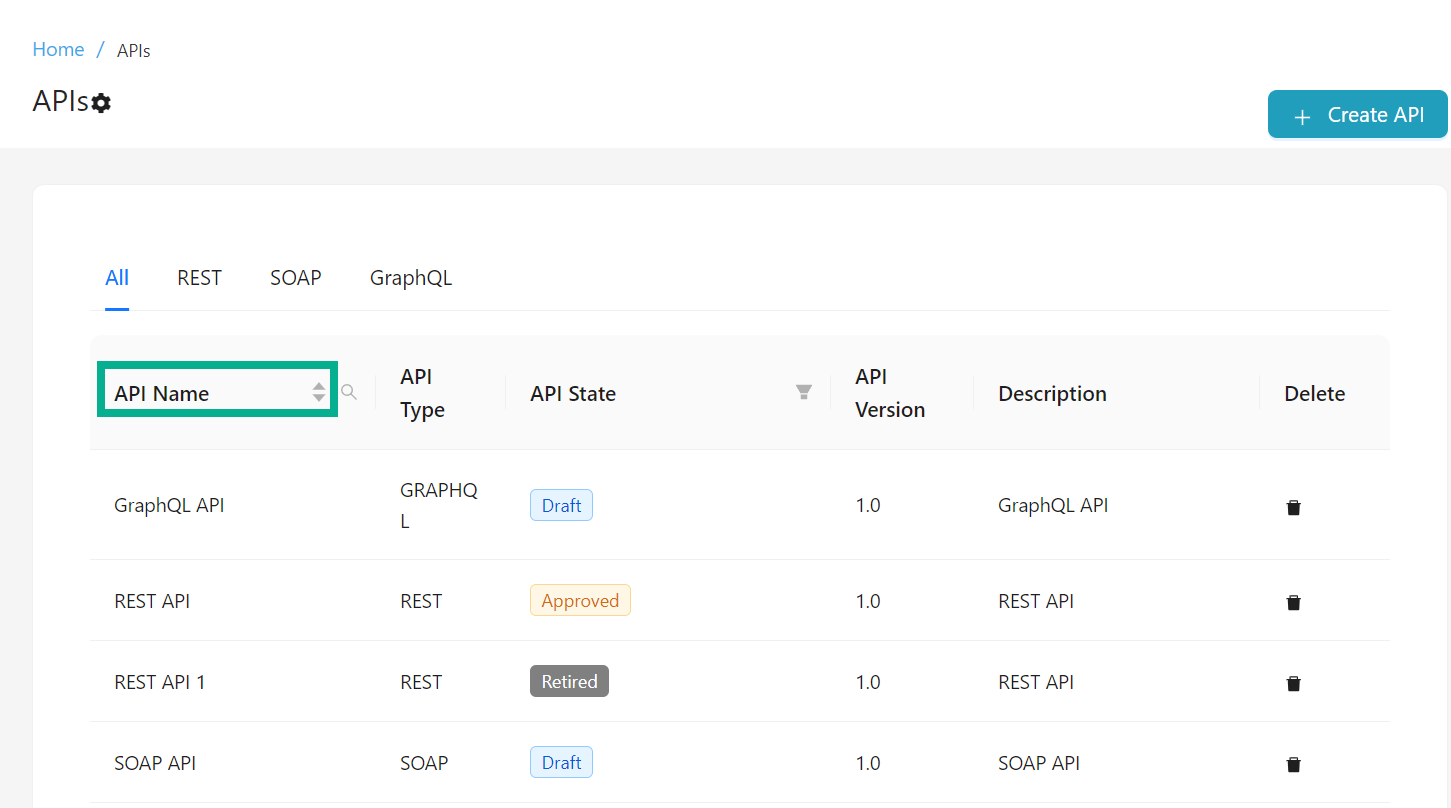Open the SOAP API name entry
This screenshot has height=808, width=1451.
coord(155,763)
